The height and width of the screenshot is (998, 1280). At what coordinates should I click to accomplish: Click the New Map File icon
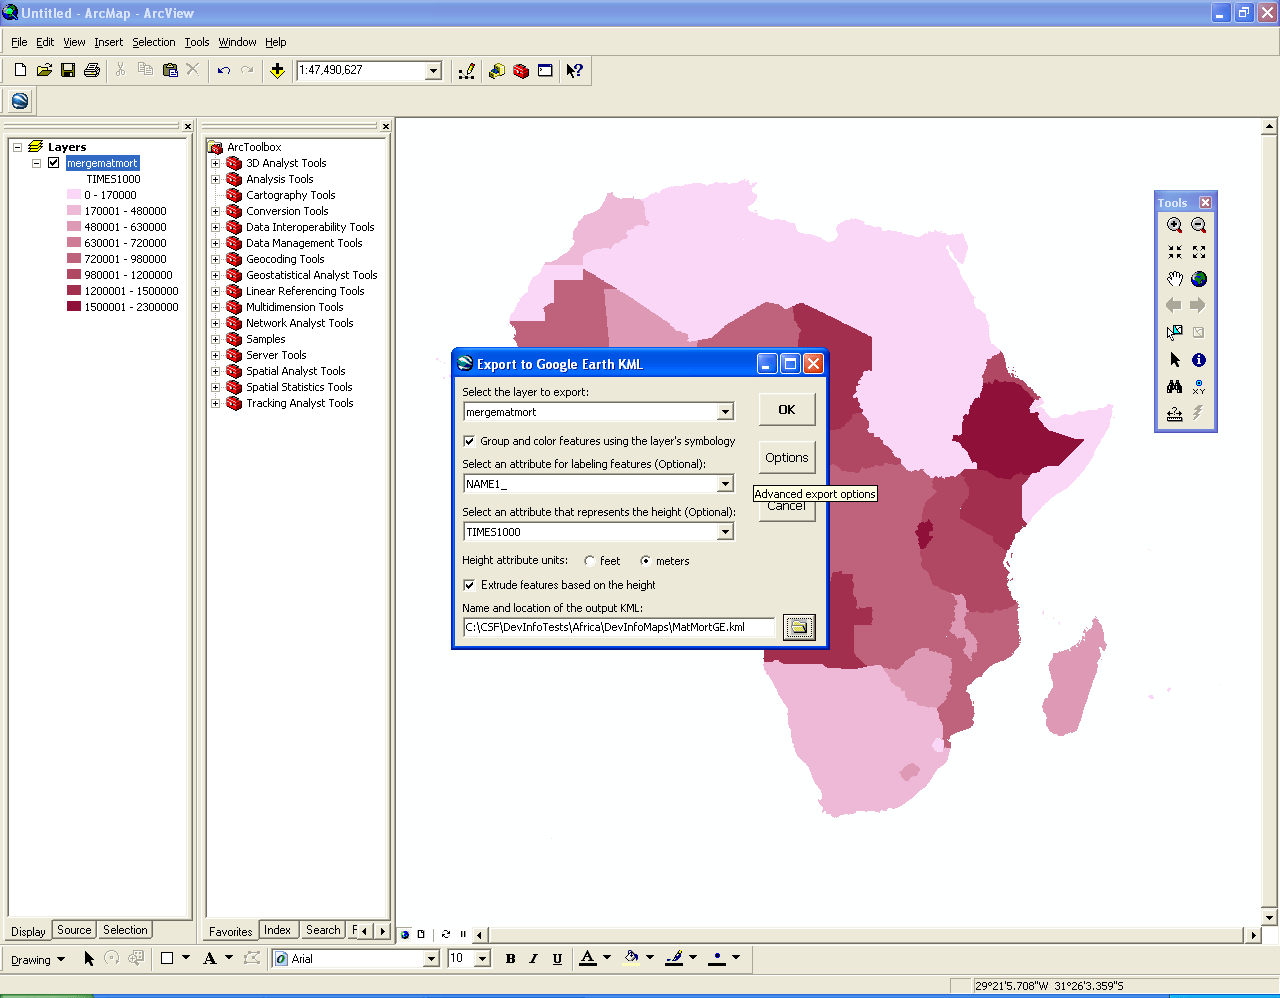(x=20, y=70)
